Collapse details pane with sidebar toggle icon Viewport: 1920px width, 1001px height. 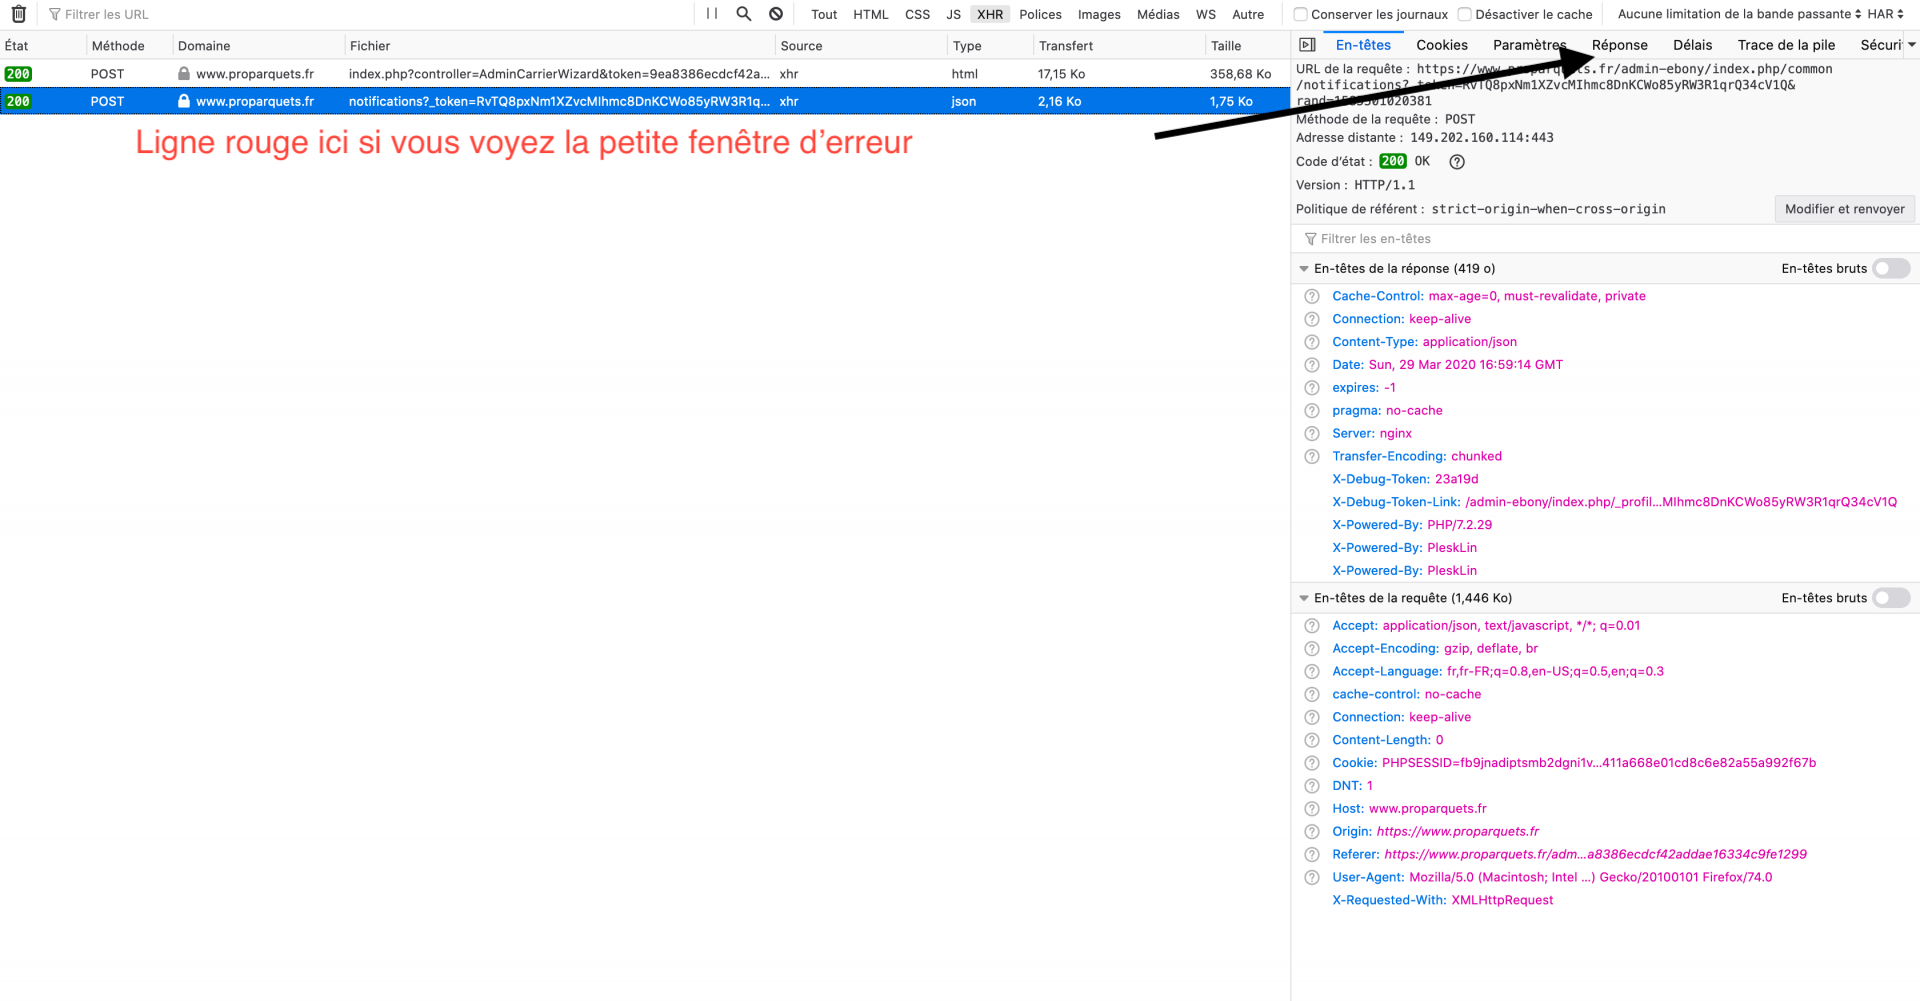[1307, 45]
